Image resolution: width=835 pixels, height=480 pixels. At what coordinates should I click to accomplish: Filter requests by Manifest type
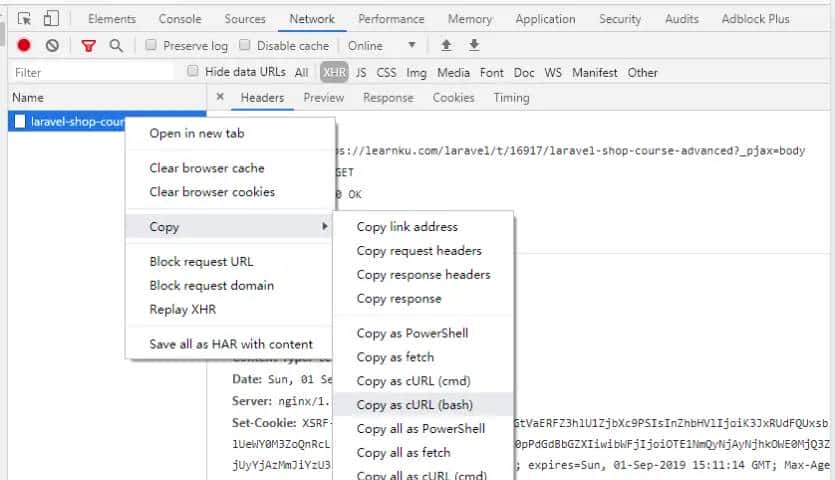pos(595,72)
